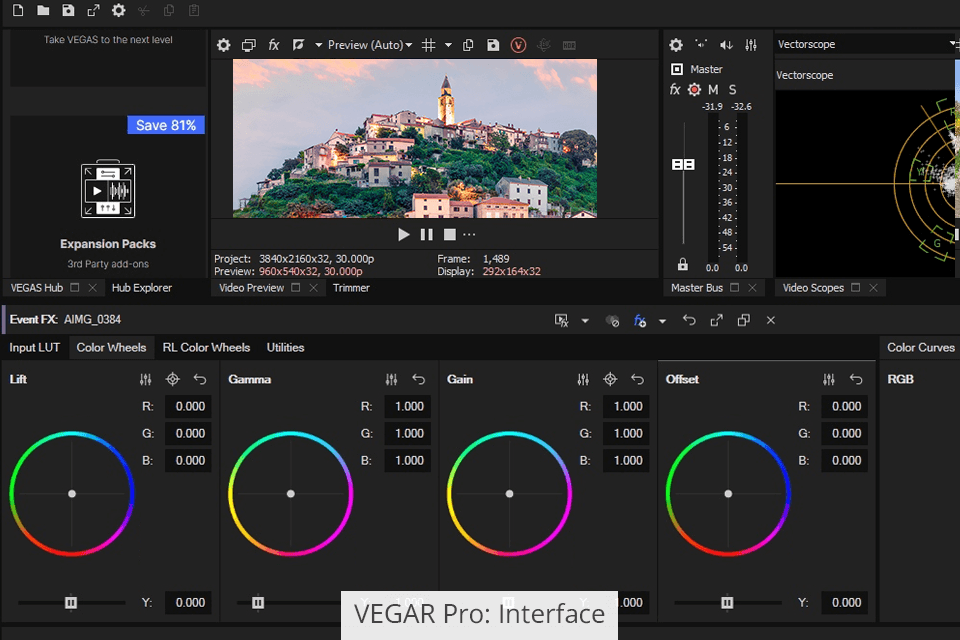Open the Event FX plug-in chain icon
Viewport: 960px width, 640px height.
point(561,320)
